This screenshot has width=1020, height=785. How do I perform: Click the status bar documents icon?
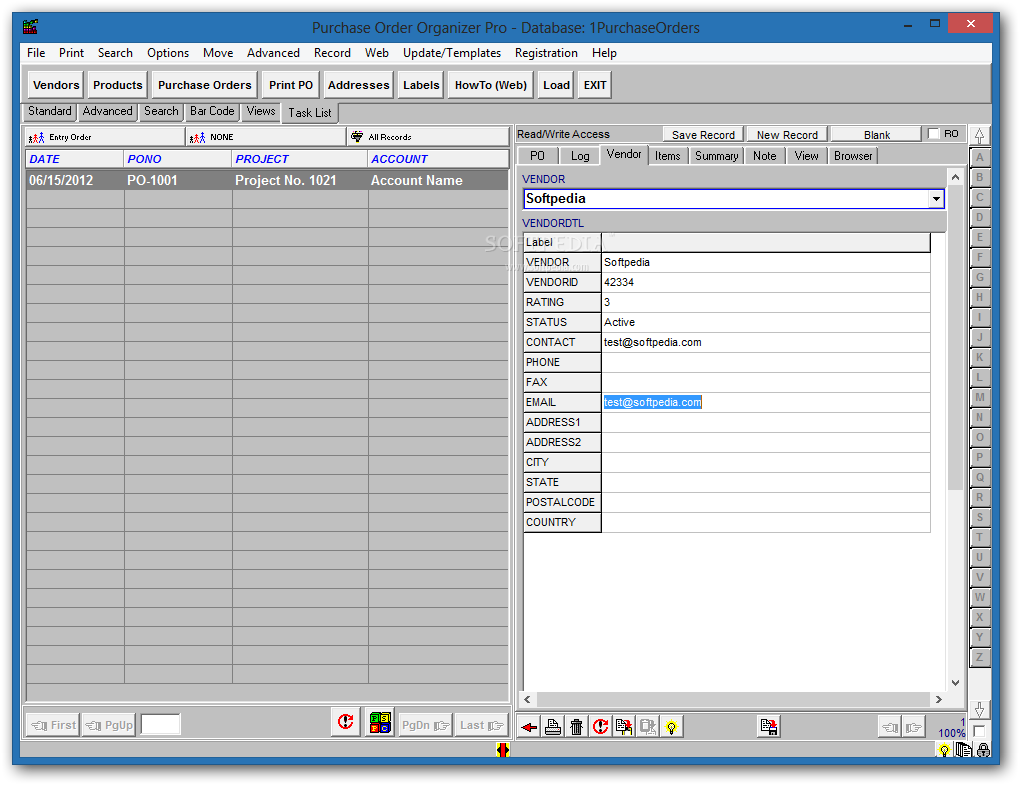point(963,750)
